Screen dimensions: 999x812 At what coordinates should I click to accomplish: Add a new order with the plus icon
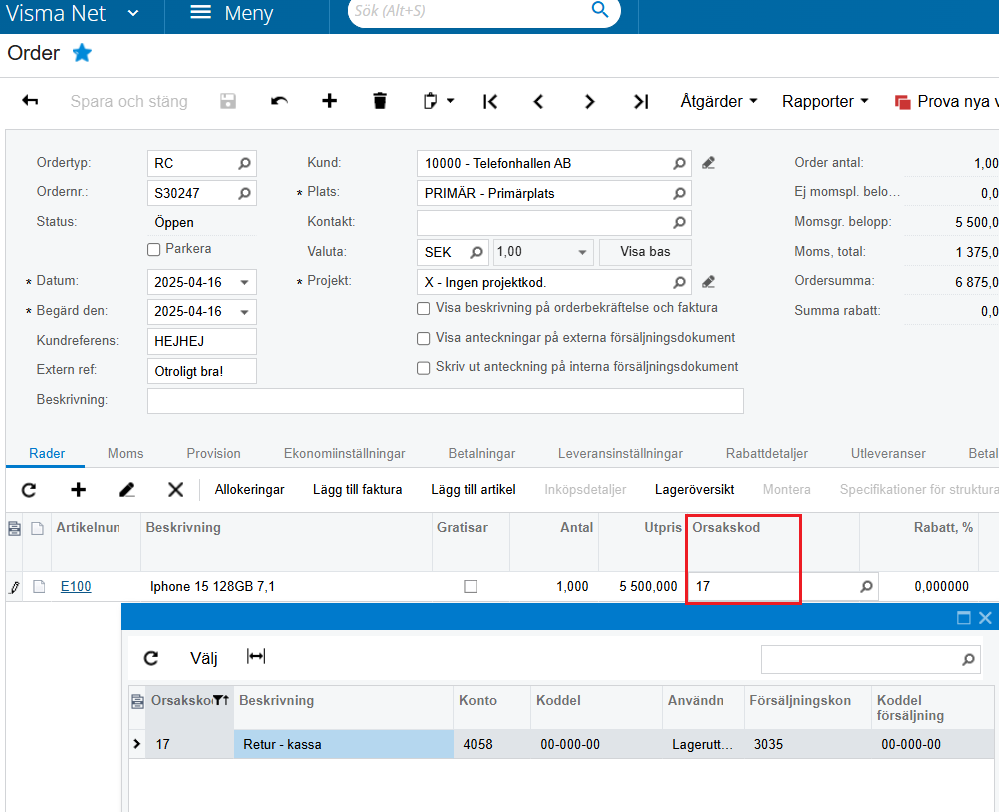point(329,101)
